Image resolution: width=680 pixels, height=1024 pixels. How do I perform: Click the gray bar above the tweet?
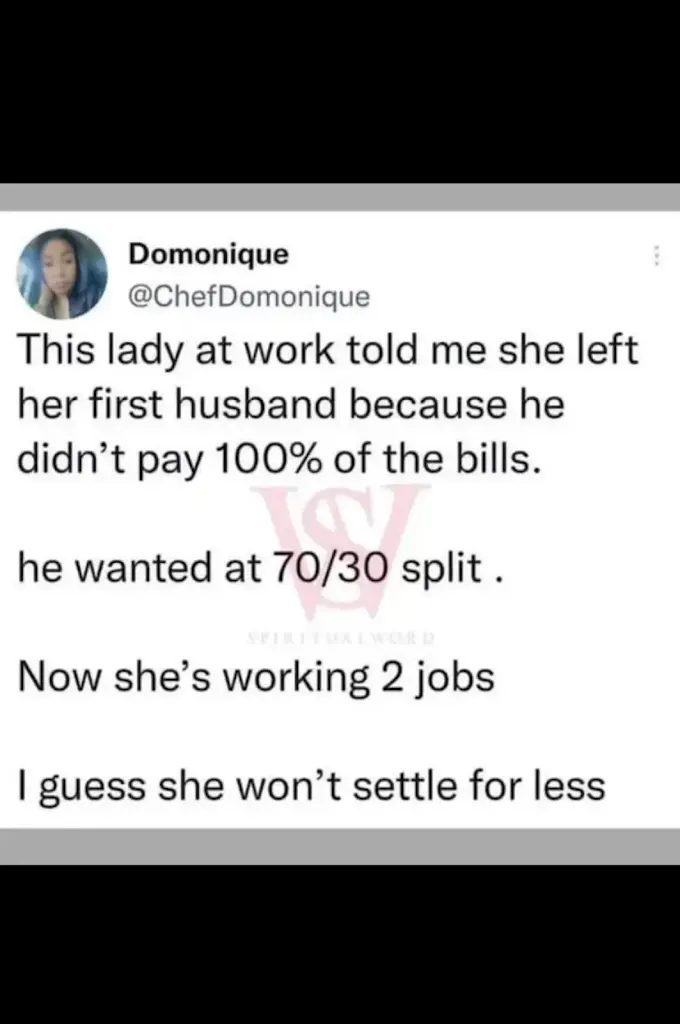pyautogui.click(x=340, y=197)
